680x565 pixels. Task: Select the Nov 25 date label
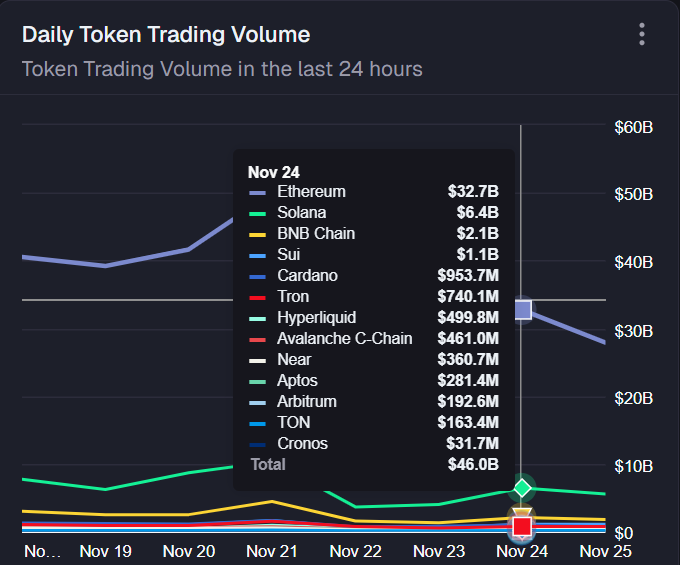[x=606, y=551]
